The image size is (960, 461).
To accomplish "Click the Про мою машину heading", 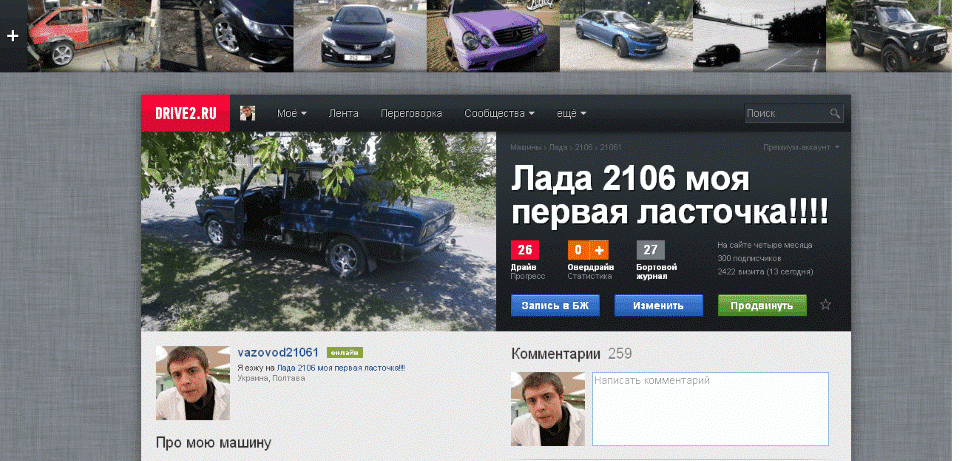I will 213,443.
